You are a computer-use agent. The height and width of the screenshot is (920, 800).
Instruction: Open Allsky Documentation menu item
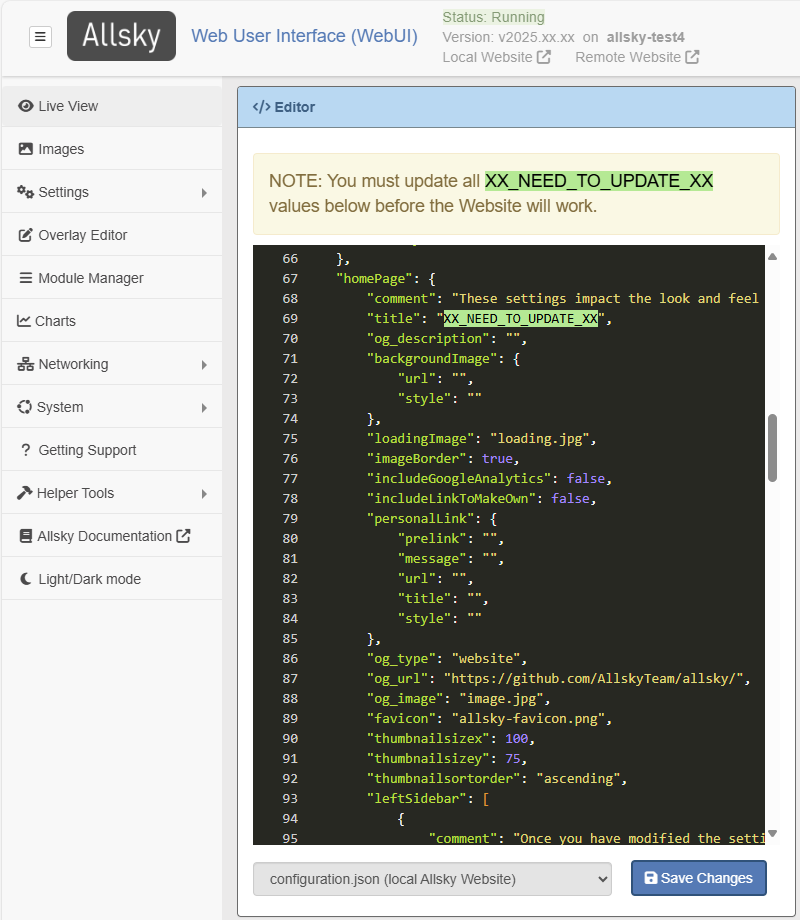(105, 536)
